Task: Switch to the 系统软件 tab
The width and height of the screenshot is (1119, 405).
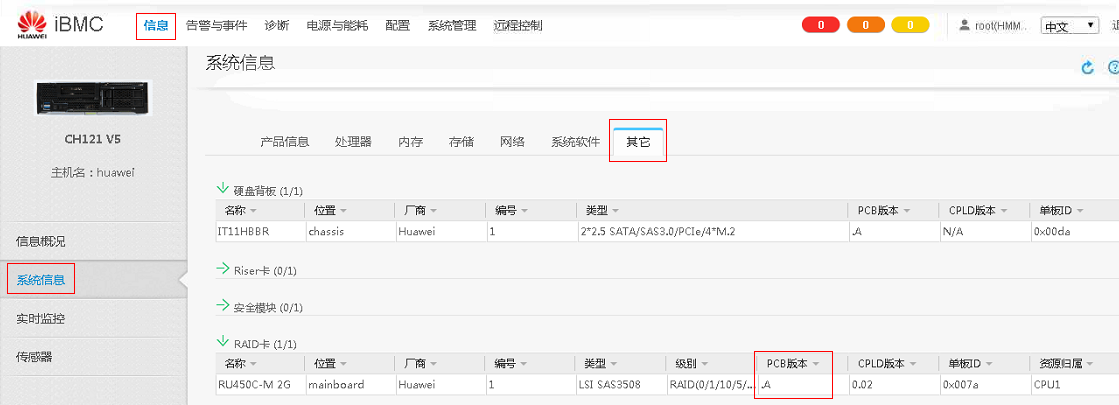Action: pyautogui.click(x=575, y=142)
